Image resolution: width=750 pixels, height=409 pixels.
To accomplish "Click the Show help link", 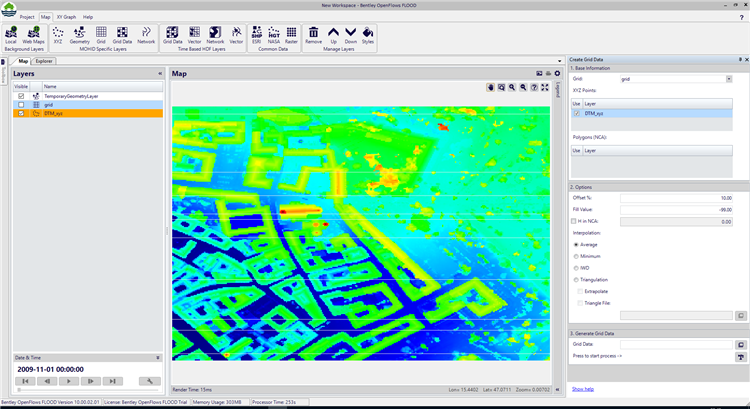I will (583, 389).
